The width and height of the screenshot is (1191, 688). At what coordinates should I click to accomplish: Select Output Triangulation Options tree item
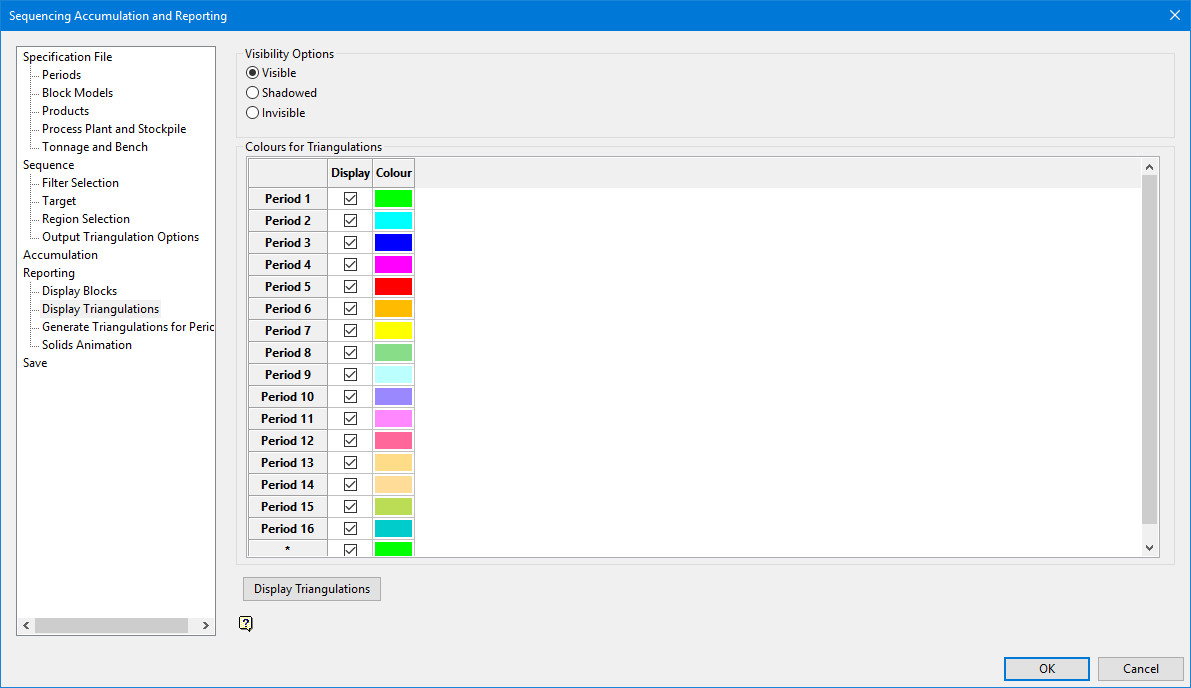point(120,237)
